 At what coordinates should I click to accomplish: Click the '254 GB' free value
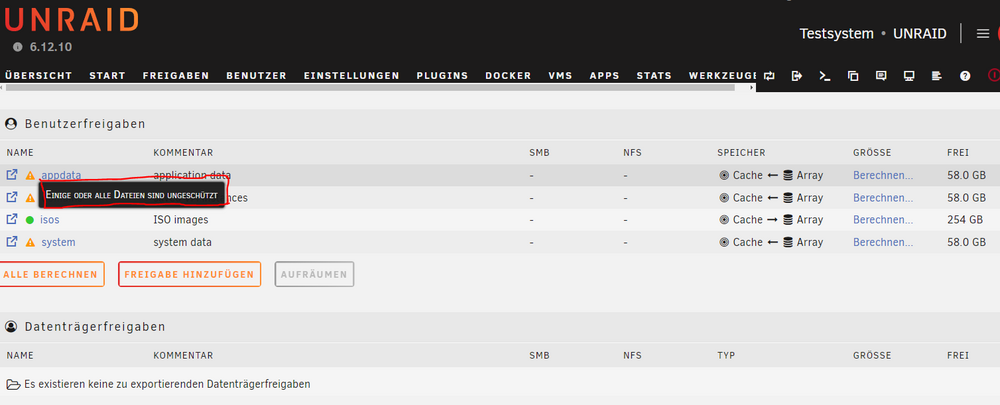(966, 219)
